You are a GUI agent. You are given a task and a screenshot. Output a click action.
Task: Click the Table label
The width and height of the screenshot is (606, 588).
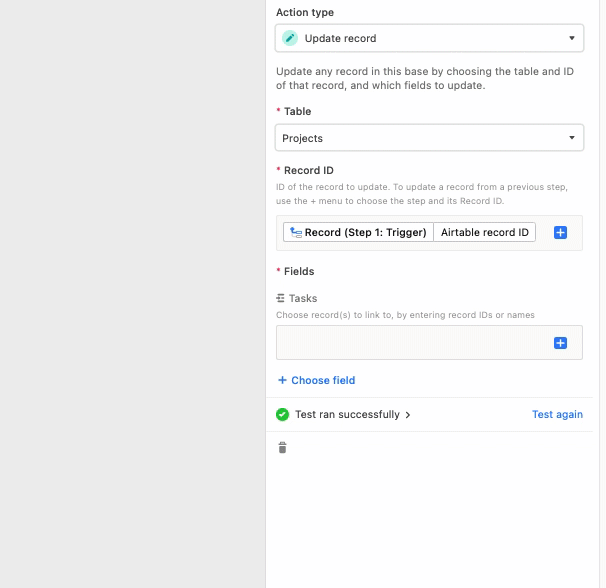(297, 111)
